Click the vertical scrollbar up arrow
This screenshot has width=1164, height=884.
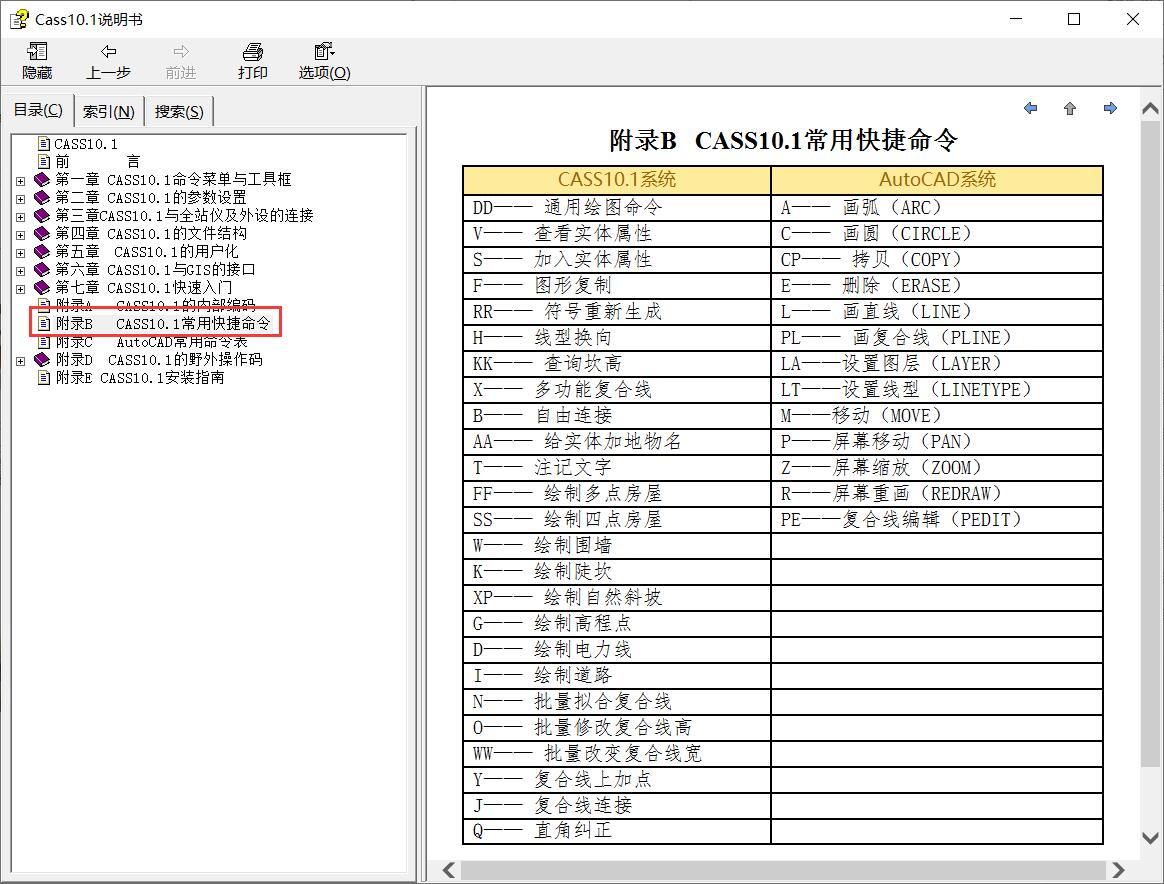(1151, 109)
